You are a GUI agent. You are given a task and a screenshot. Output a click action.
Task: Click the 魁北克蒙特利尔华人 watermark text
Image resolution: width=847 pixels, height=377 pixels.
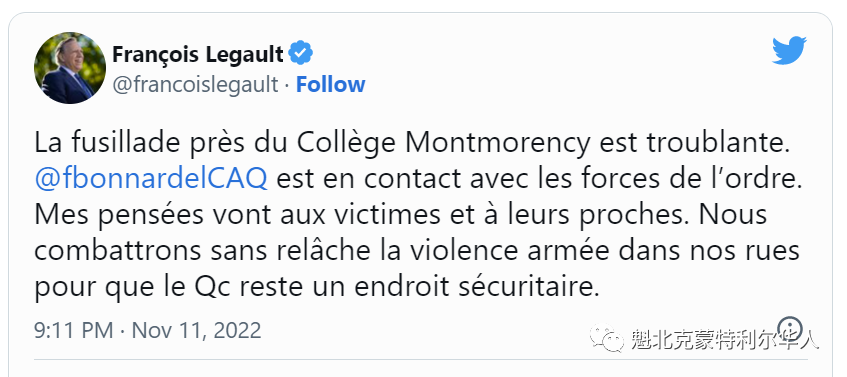pos(724,339)
